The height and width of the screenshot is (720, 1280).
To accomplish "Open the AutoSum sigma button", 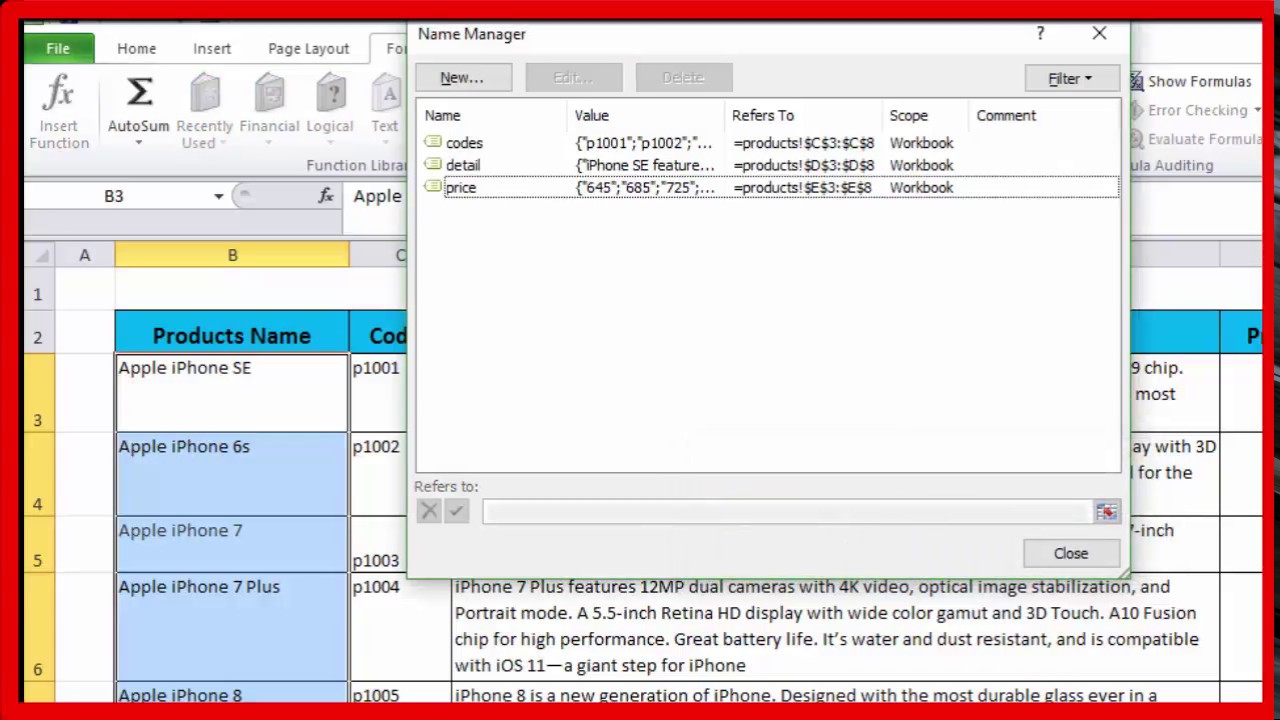I will point(139,93).
